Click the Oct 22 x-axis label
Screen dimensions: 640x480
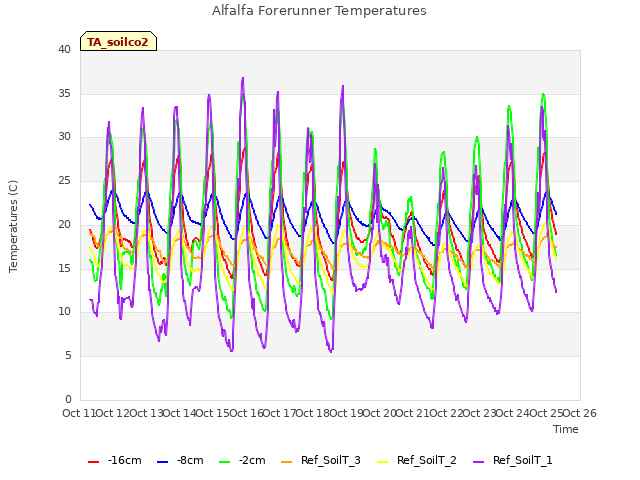pos(446,413)
